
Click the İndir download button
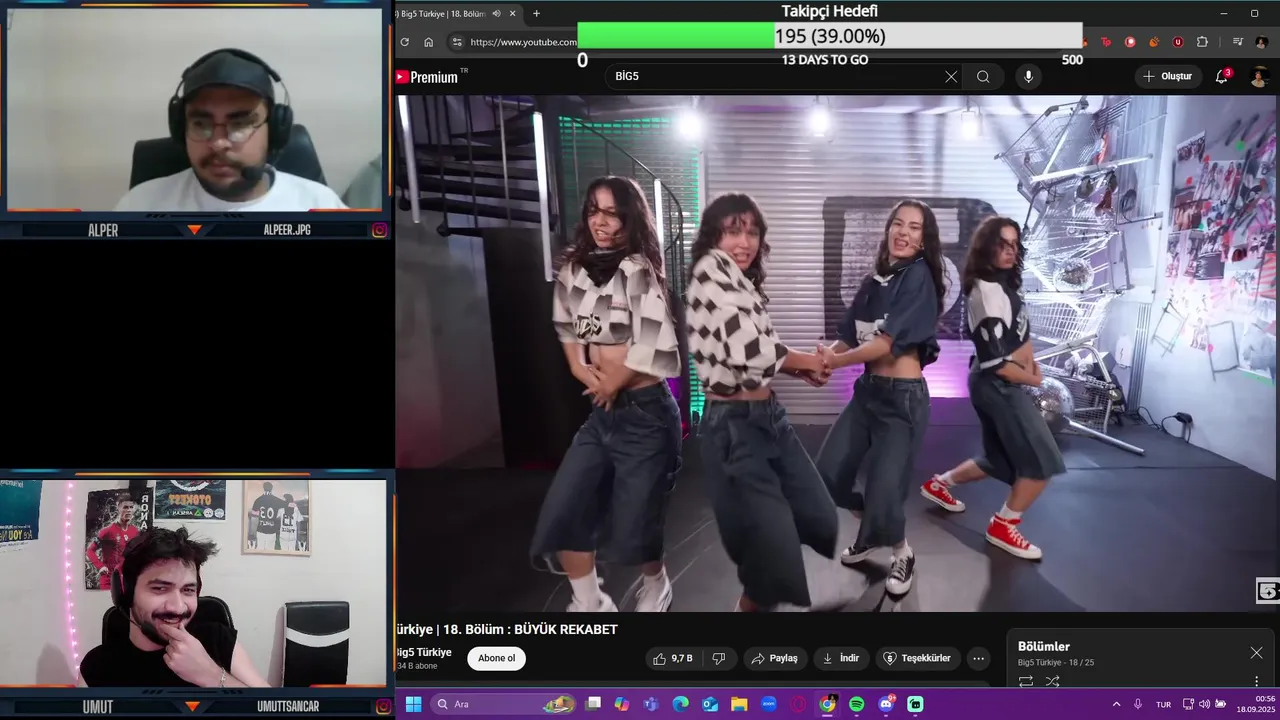841,658
